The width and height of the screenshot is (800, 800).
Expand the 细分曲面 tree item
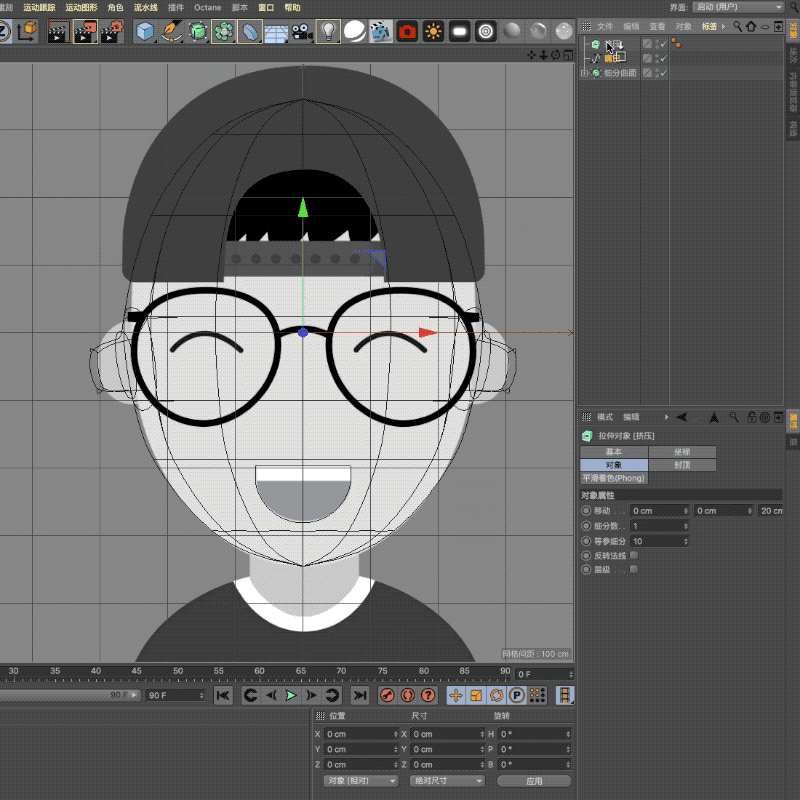[x=584, y=73]
